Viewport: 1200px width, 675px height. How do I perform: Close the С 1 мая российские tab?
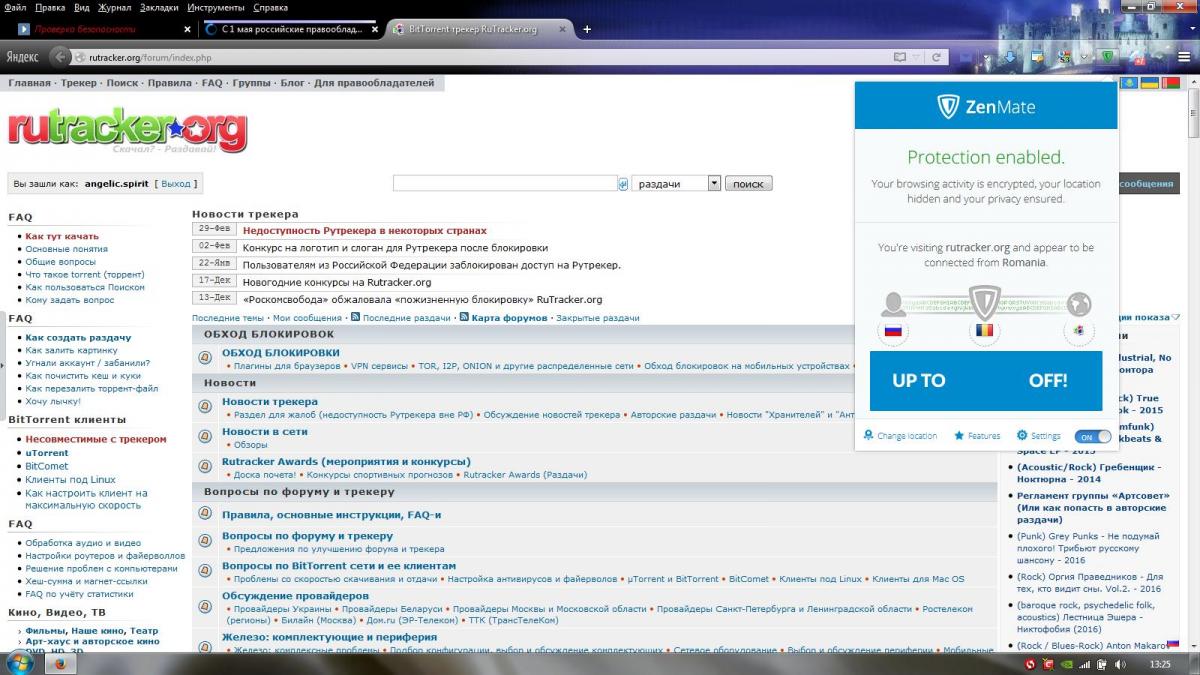pos(374,29)
